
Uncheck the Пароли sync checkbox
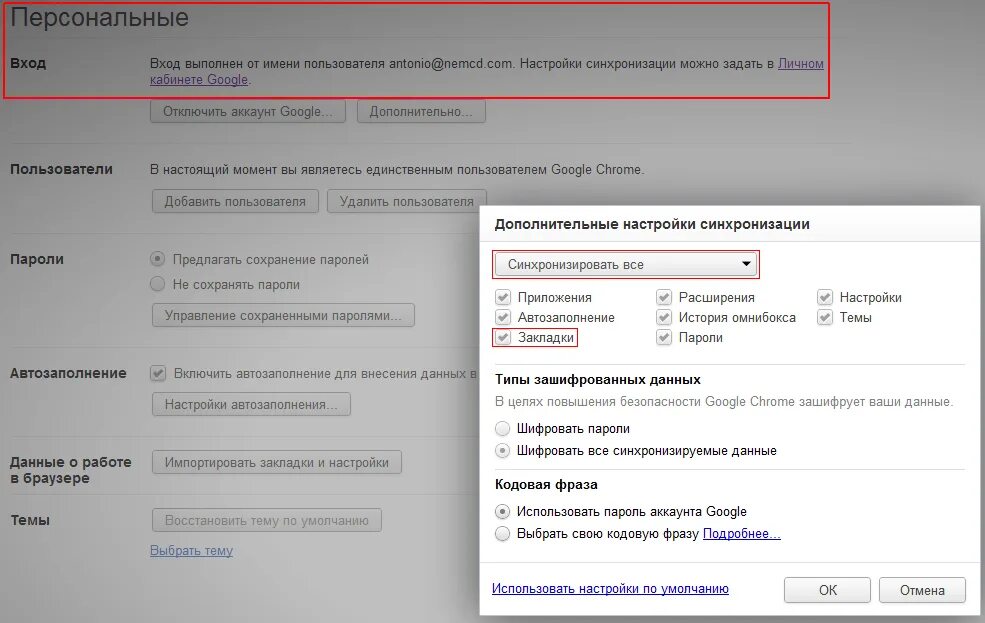(663, 337)
